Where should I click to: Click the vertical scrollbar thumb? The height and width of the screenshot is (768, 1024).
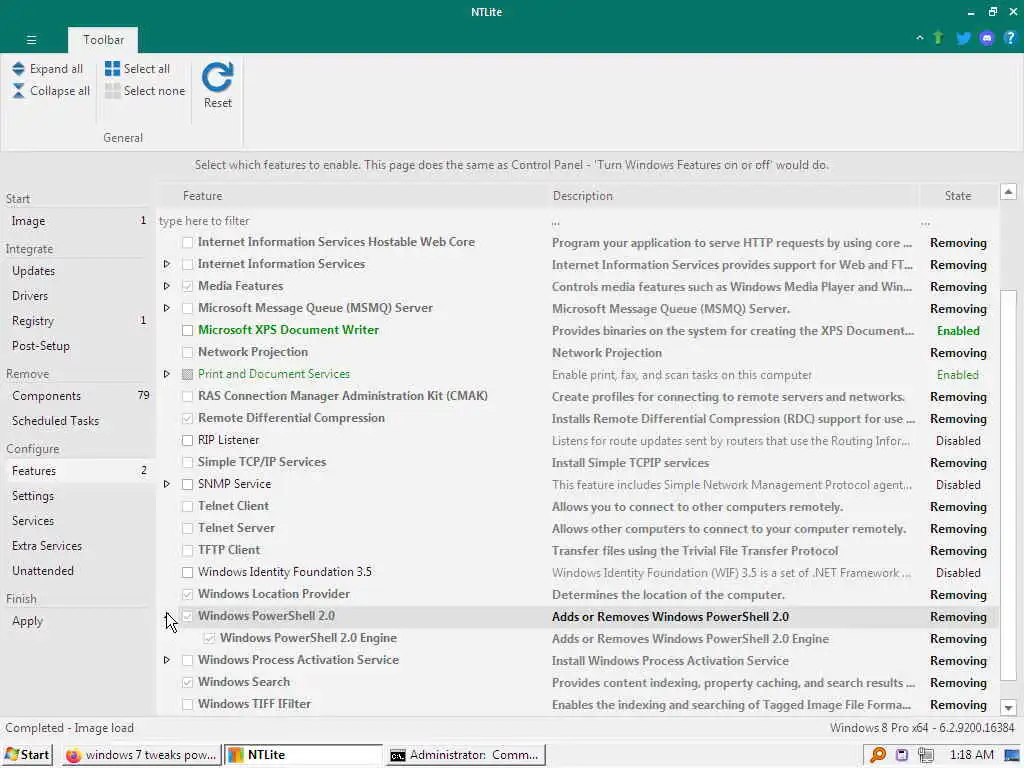[1008, 485]
